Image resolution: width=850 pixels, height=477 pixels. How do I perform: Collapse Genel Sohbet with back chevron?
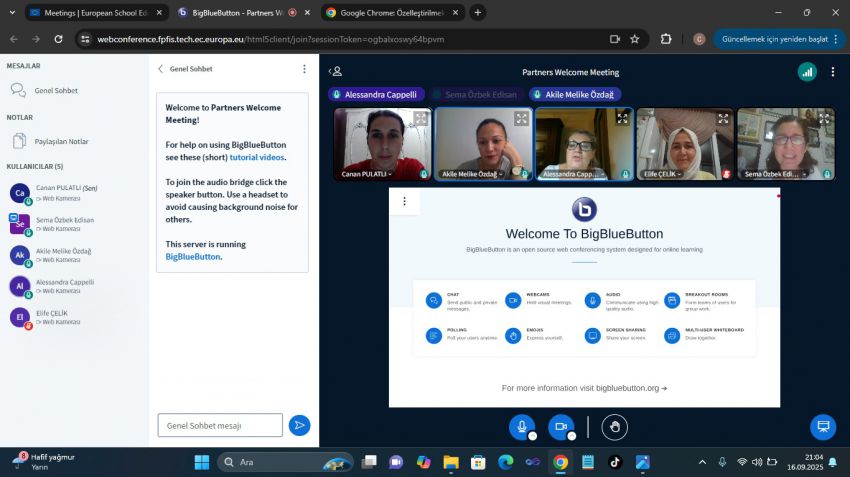click(161, 69)
